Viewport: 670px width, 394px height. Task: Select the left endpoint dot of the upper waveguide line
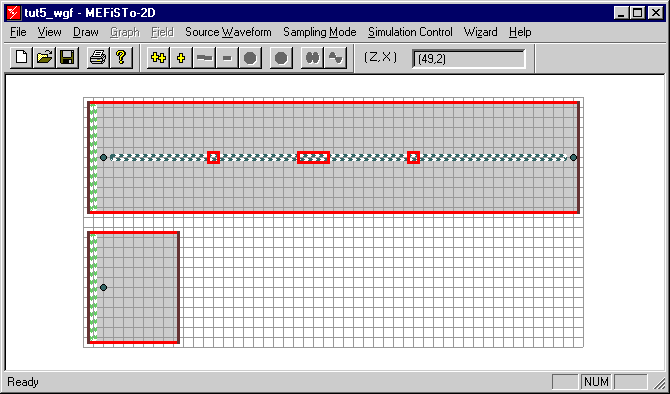tap(103, 158)
